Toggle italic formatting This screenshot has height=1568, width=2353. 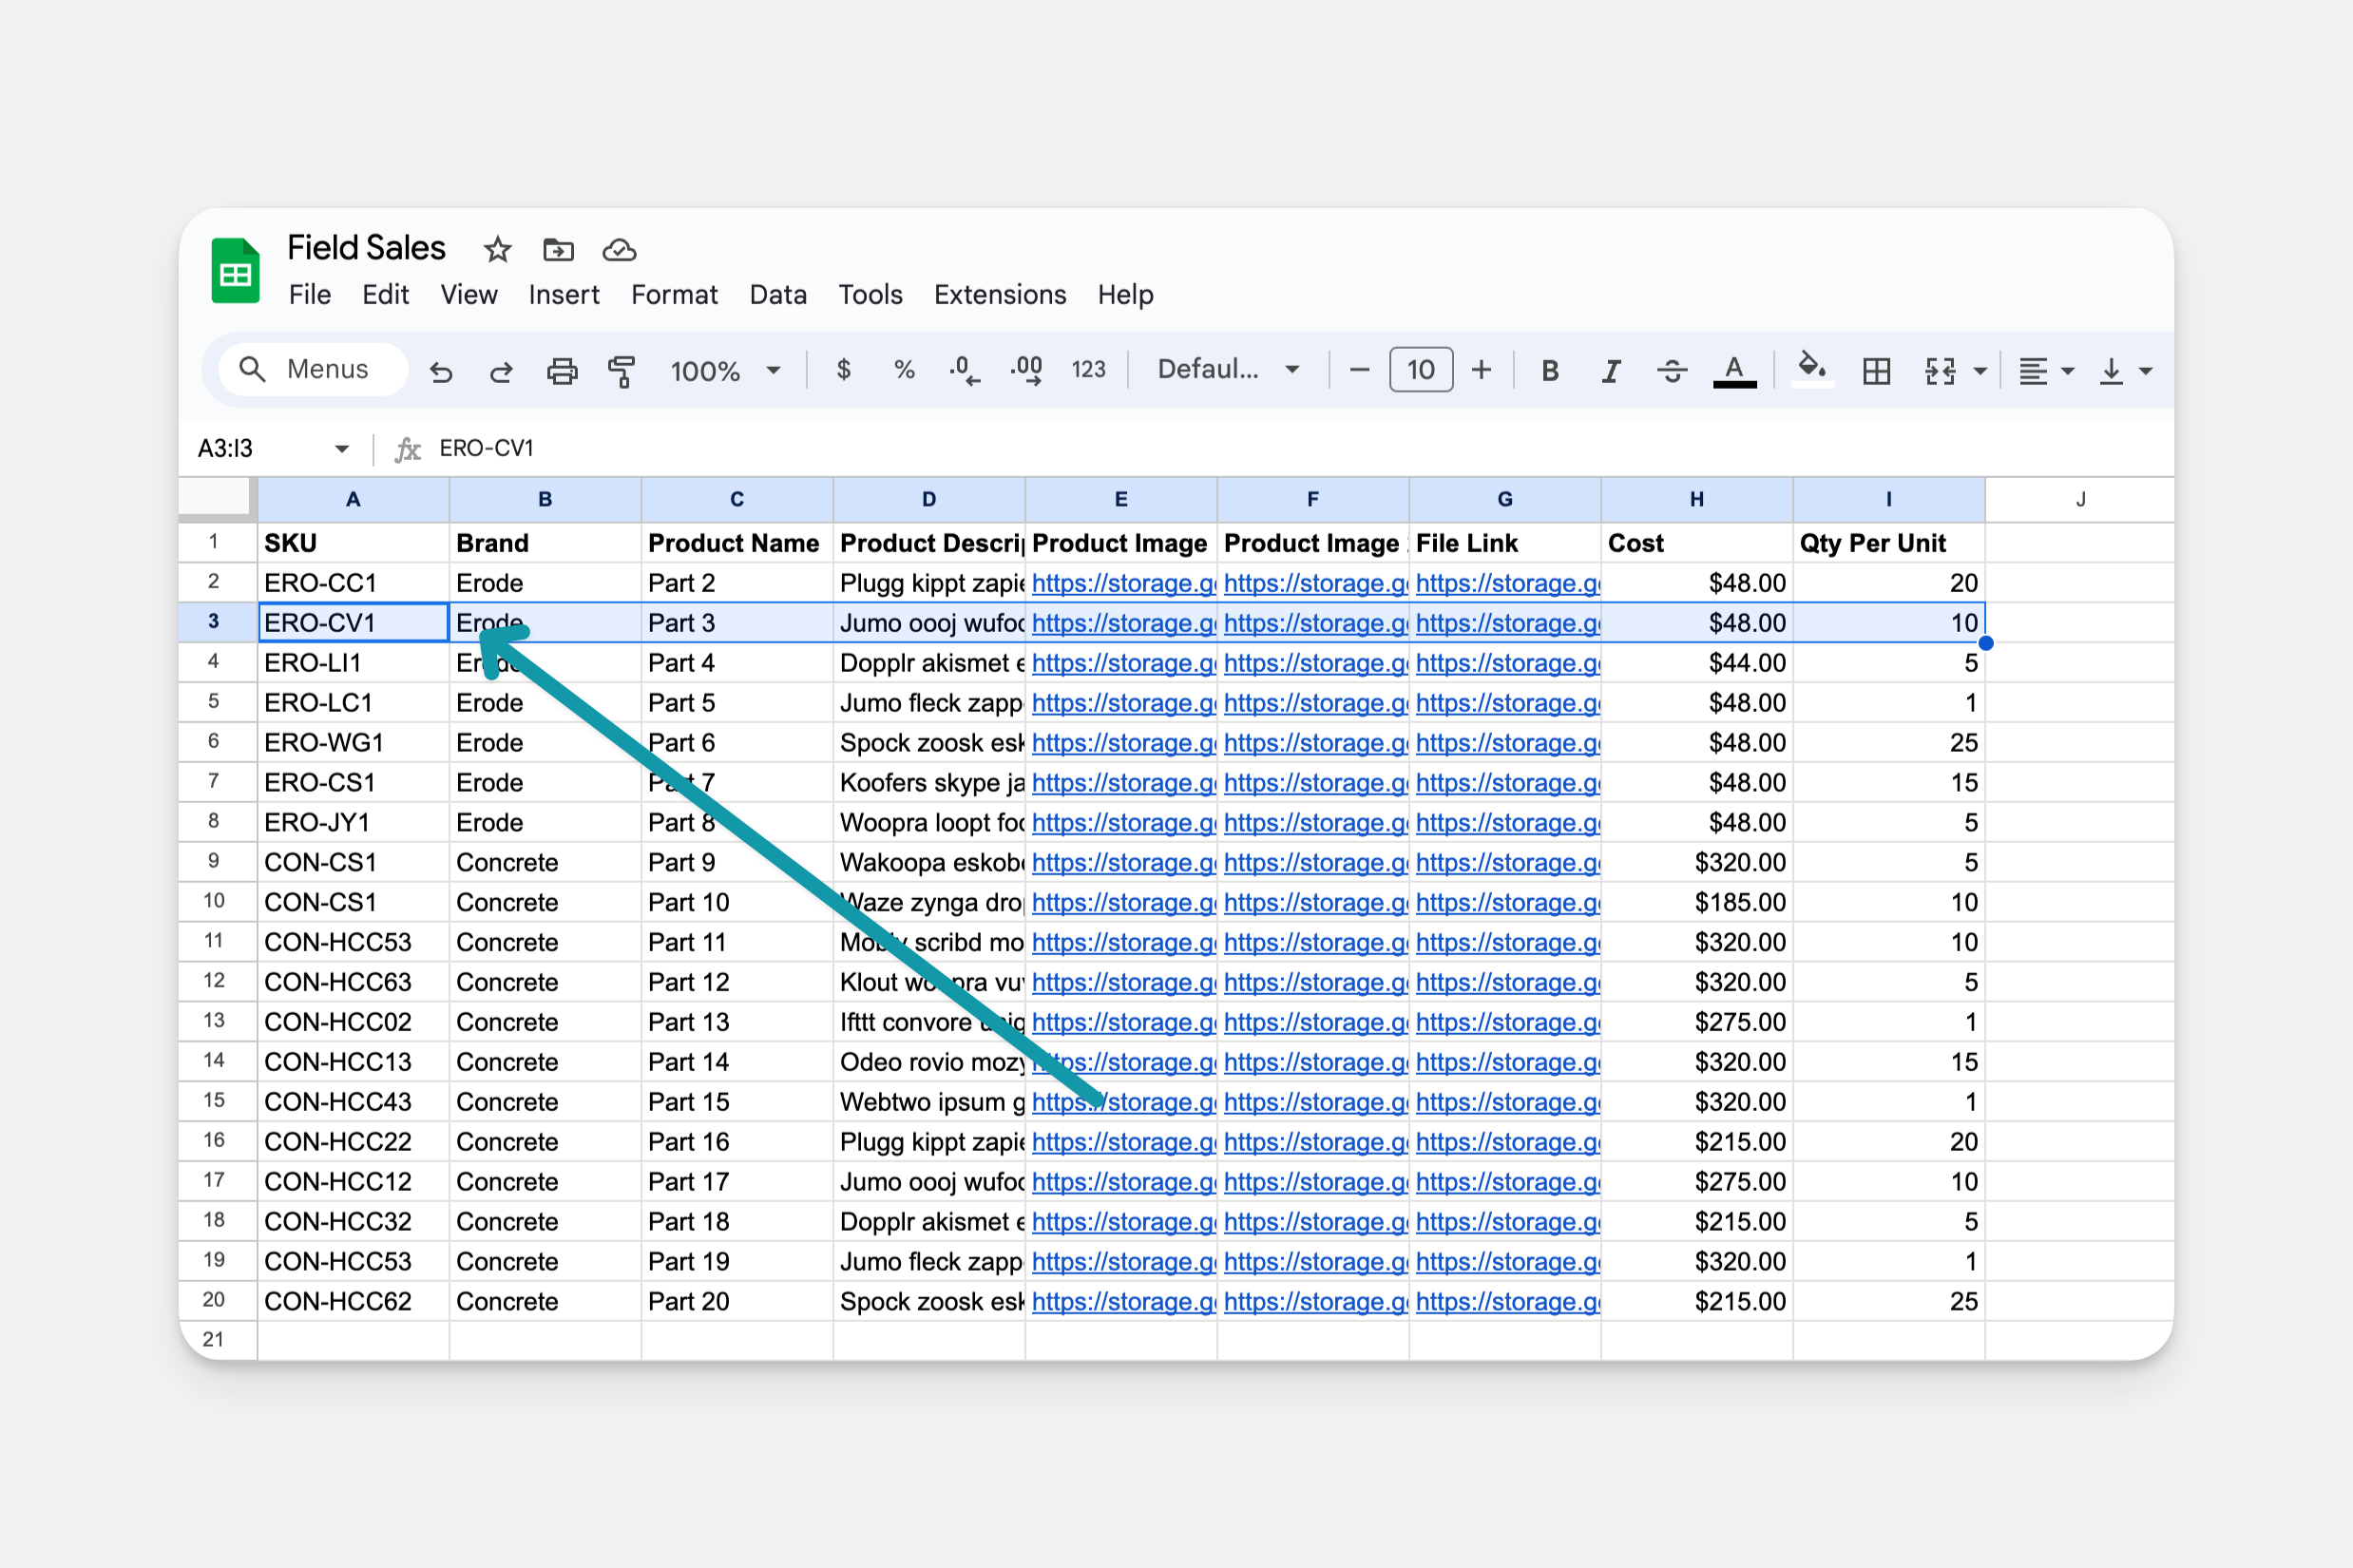pos(1611,371)
